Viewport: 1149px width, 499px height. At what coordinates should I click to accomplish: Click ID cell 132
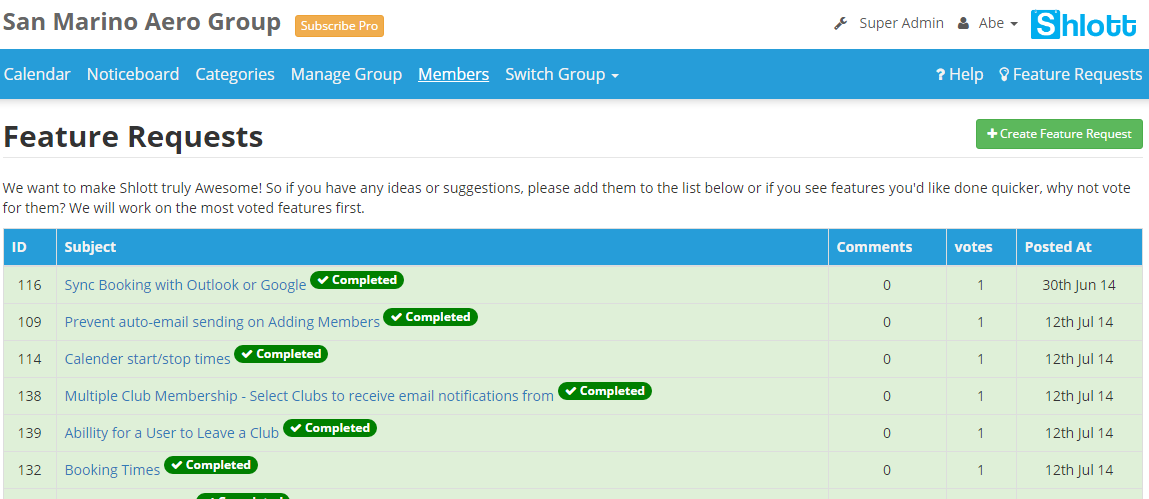[x=29, y=470]
